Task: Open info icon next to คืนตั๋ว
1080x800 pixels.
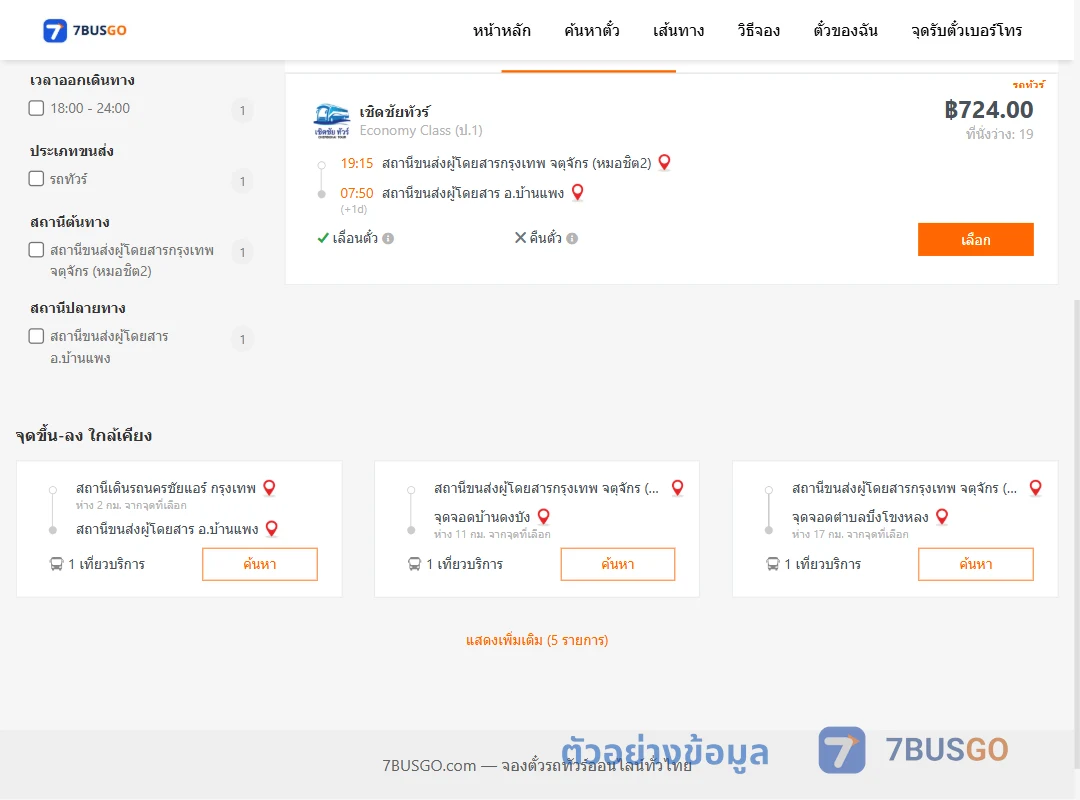Action: (572, 238)
